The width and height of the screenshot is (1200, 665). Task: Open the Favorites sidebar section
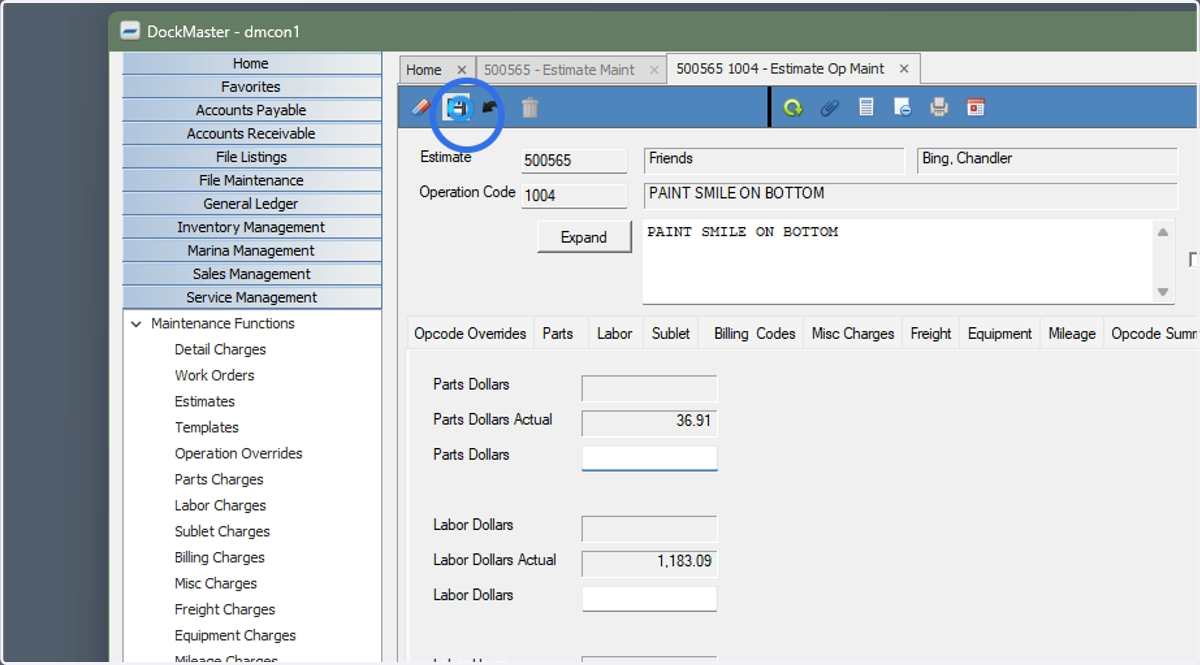251,87
